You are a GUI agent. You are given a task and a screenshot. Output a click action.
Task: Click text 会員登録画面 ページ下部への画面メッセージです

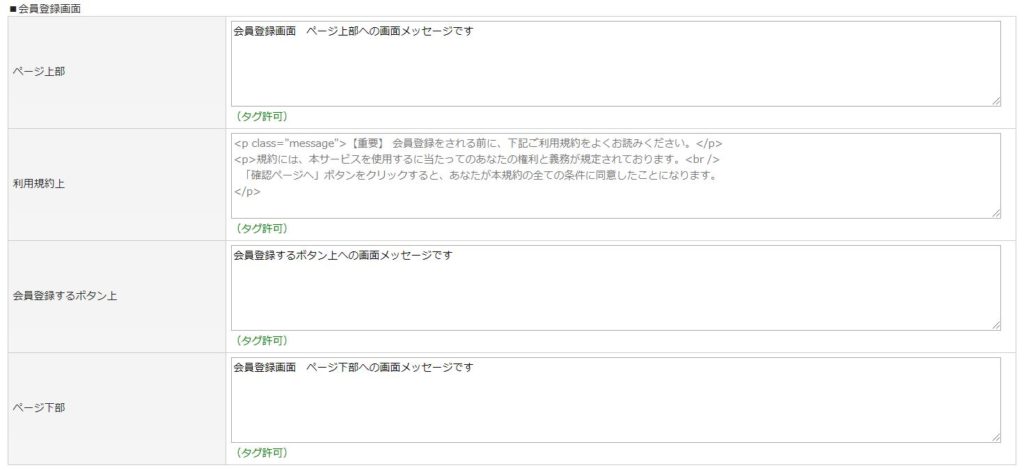[x=353, y=368]
